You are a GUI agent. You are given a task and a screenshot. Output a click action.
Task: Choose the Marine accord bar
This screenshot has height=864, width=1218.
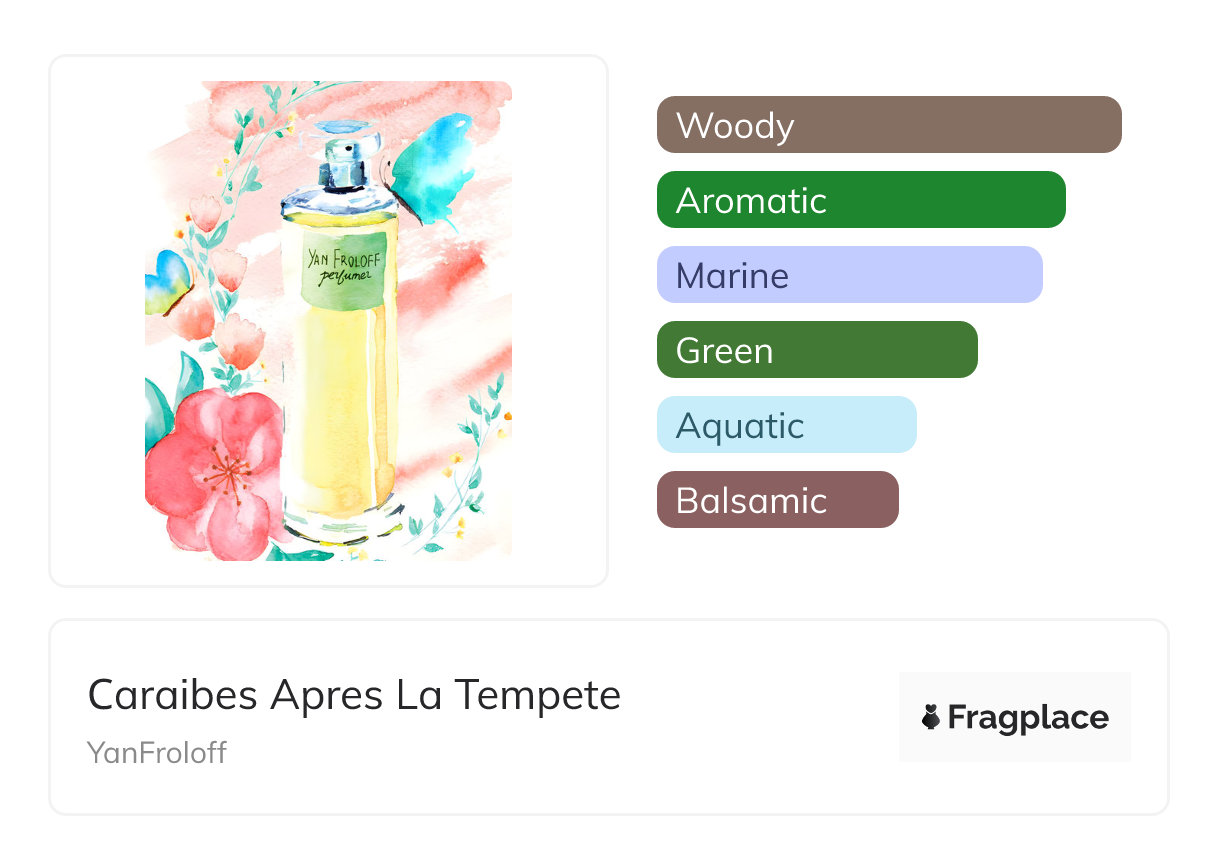849,275
